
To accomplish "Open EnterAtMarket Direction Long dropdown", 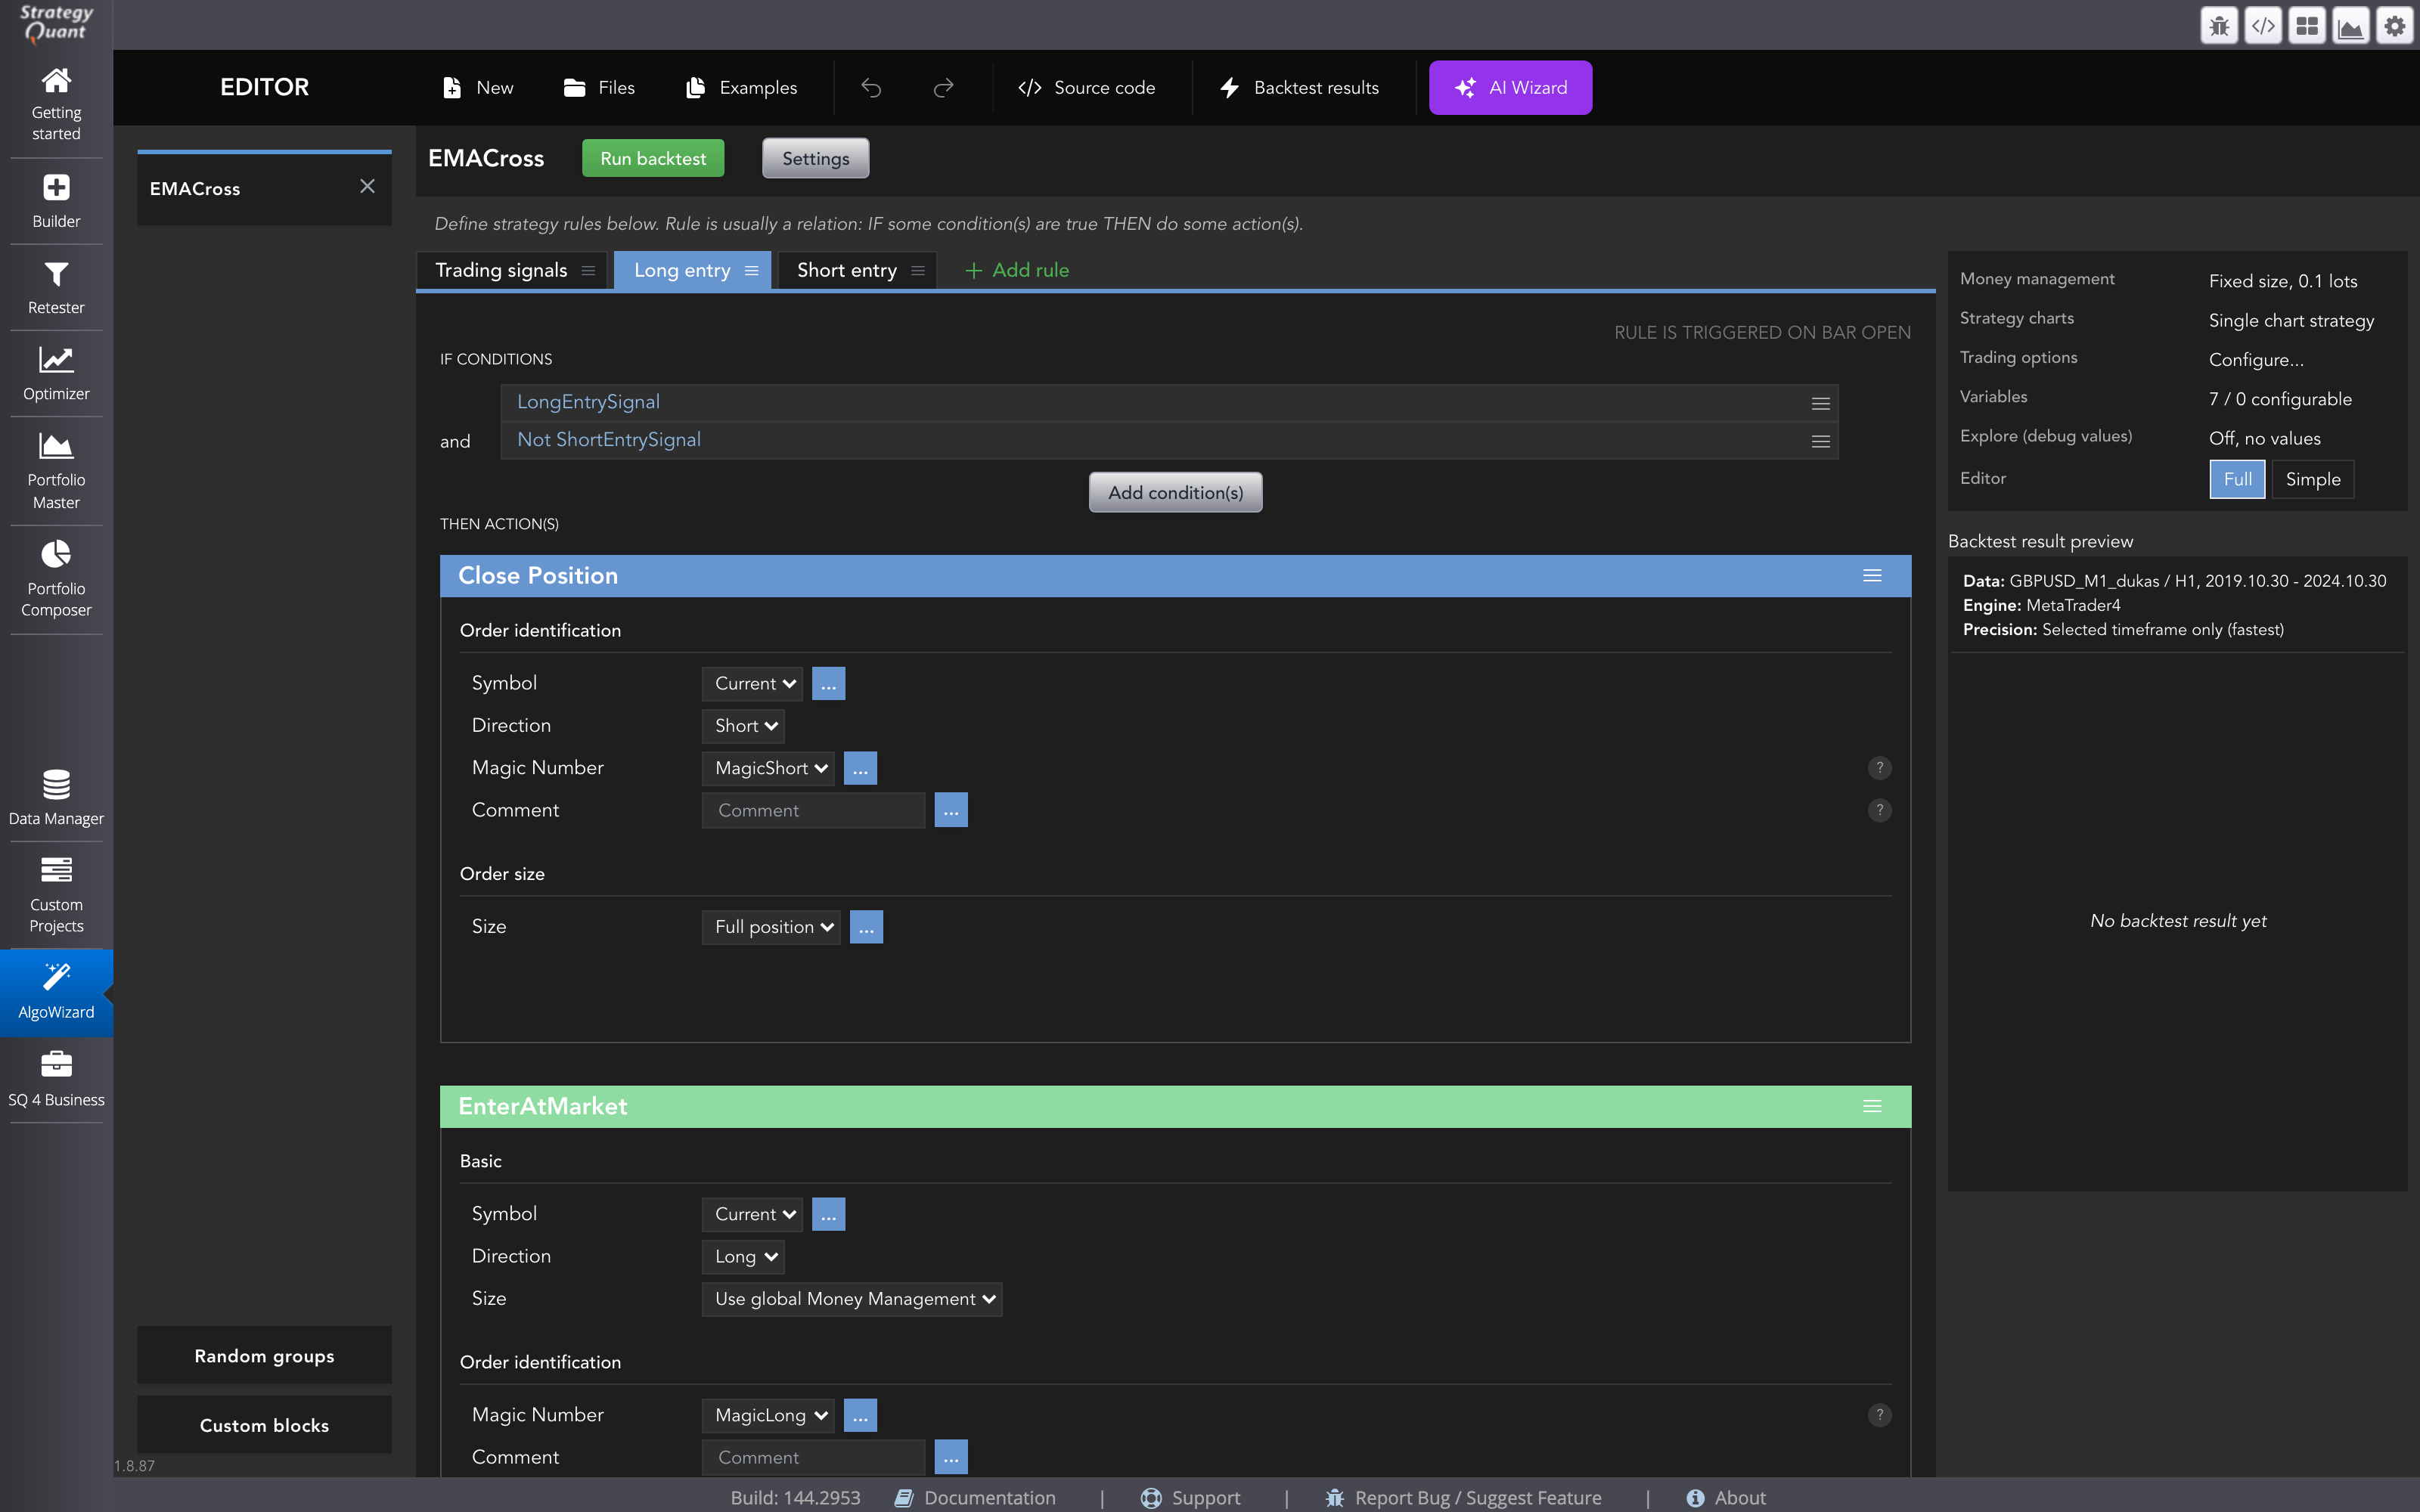I will tap(744, 1257).
